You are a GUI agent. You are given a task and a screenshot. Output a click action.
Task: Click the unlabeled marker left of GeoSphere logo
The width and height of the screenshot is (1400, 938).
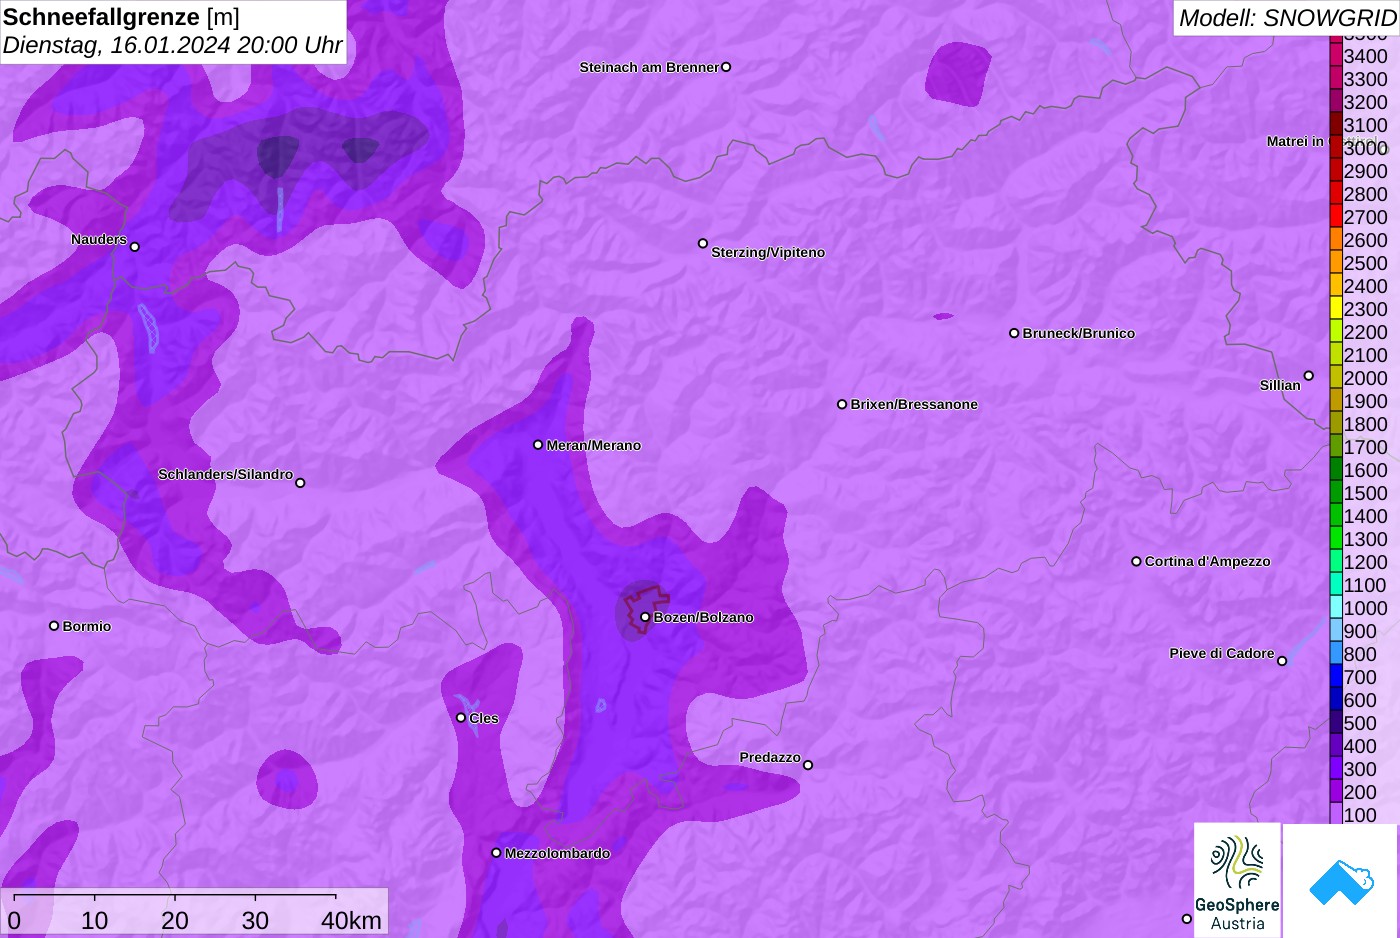(1187, 919)
